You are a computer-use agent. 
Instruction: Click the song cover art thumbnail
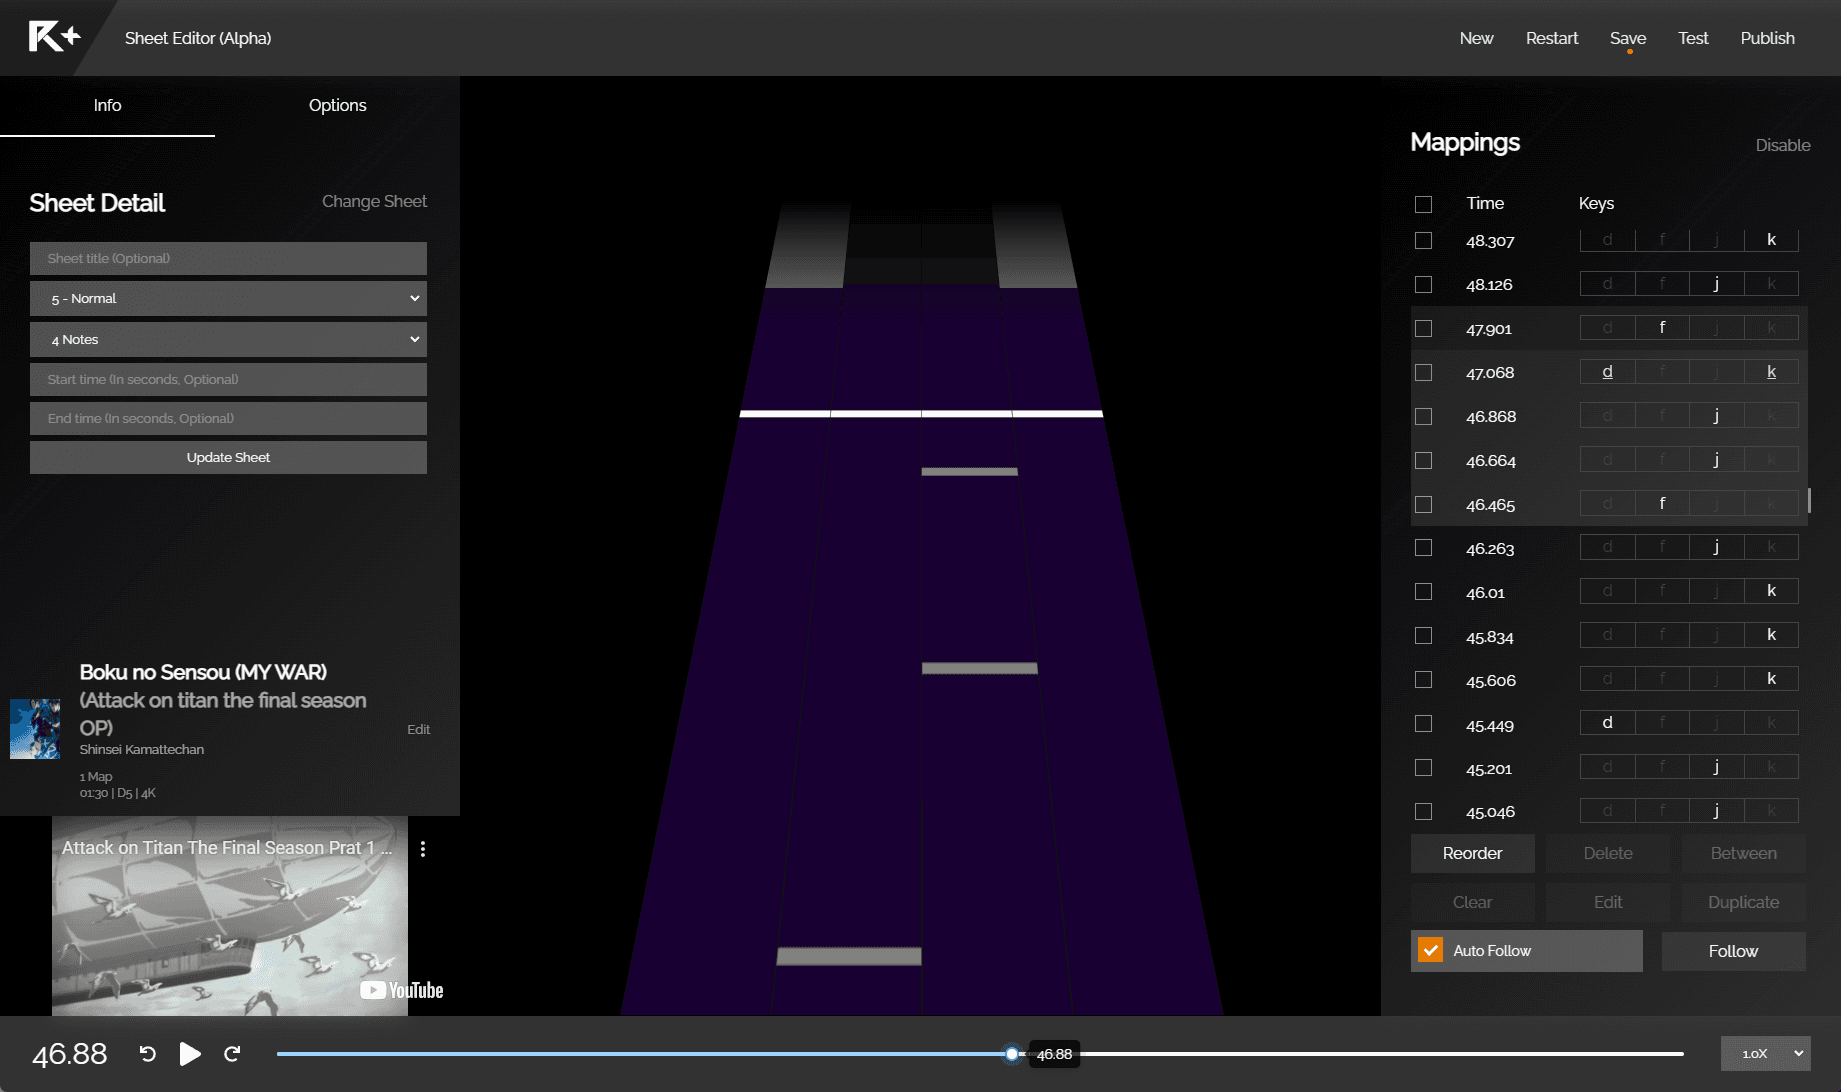pyautogui.click(x=35, y=729)
